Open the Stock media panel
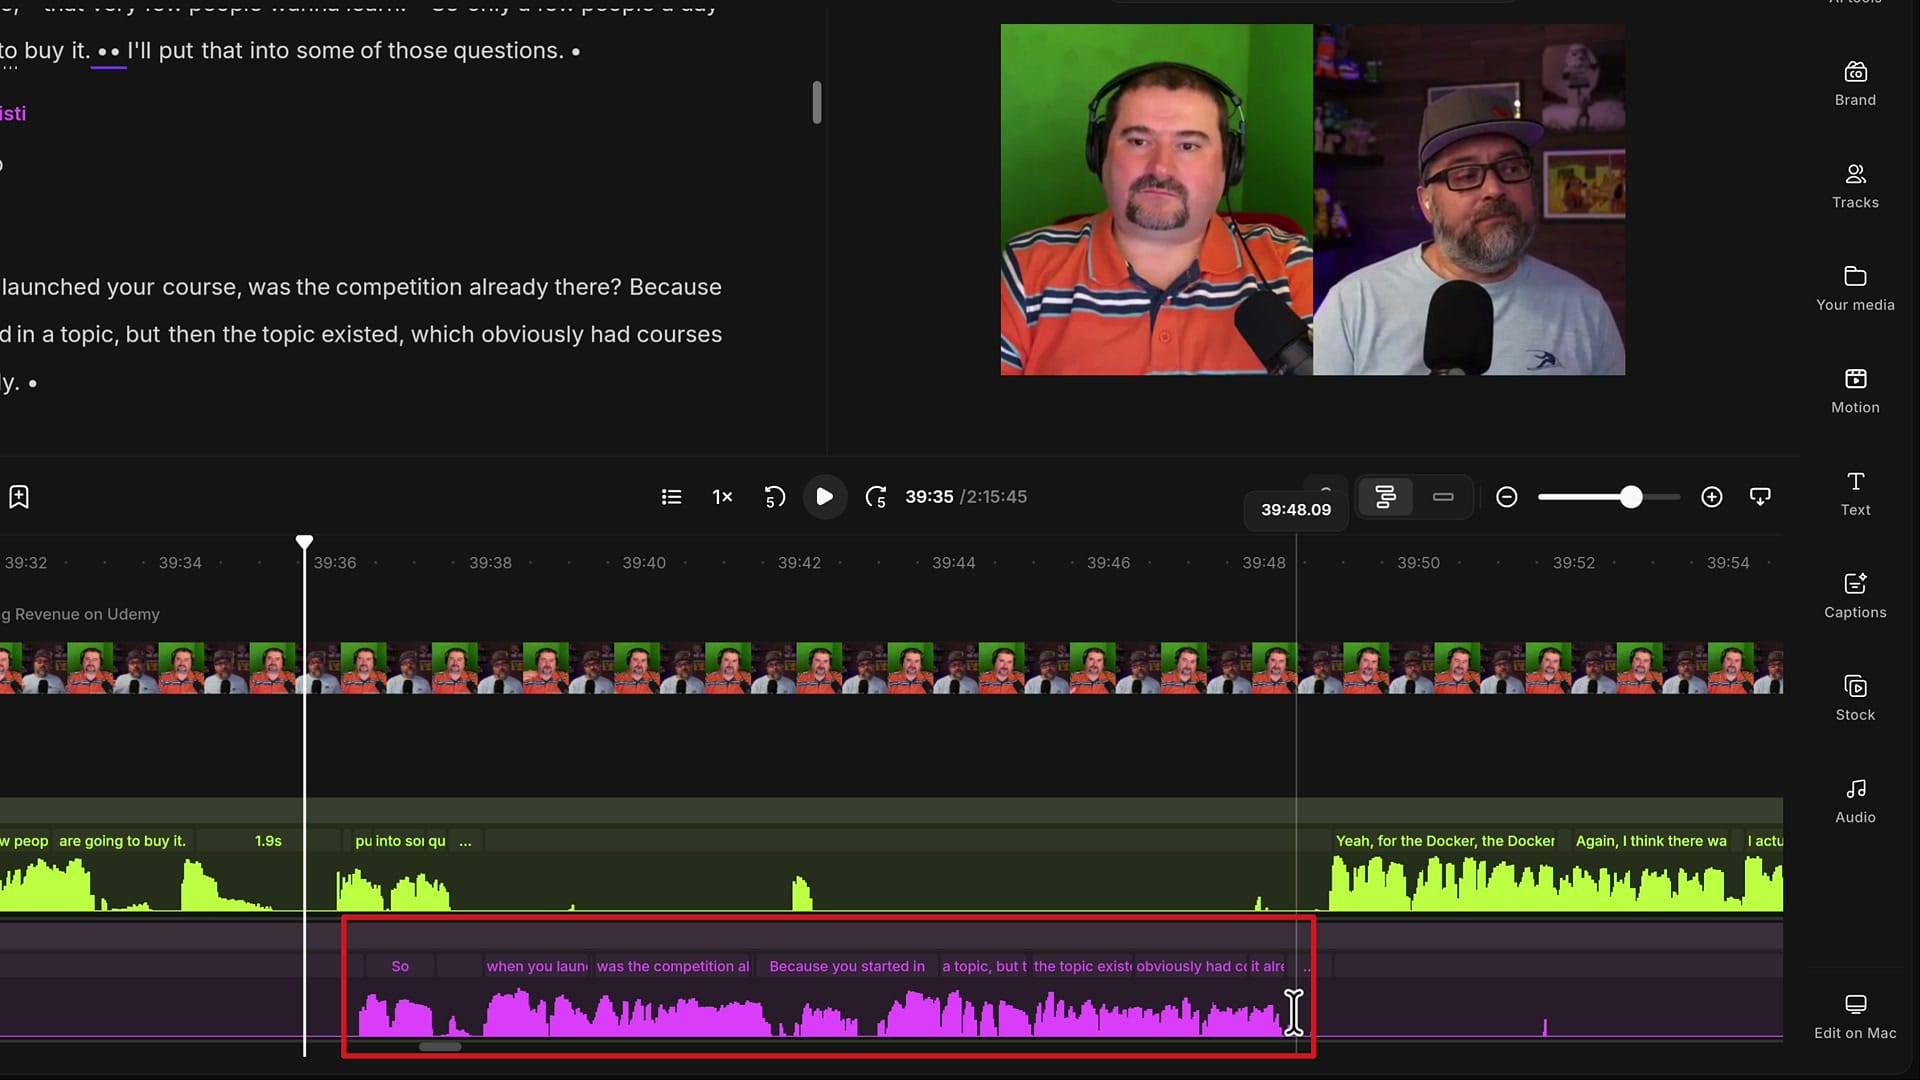The image size is (1920, 1080). (1855, 699)
